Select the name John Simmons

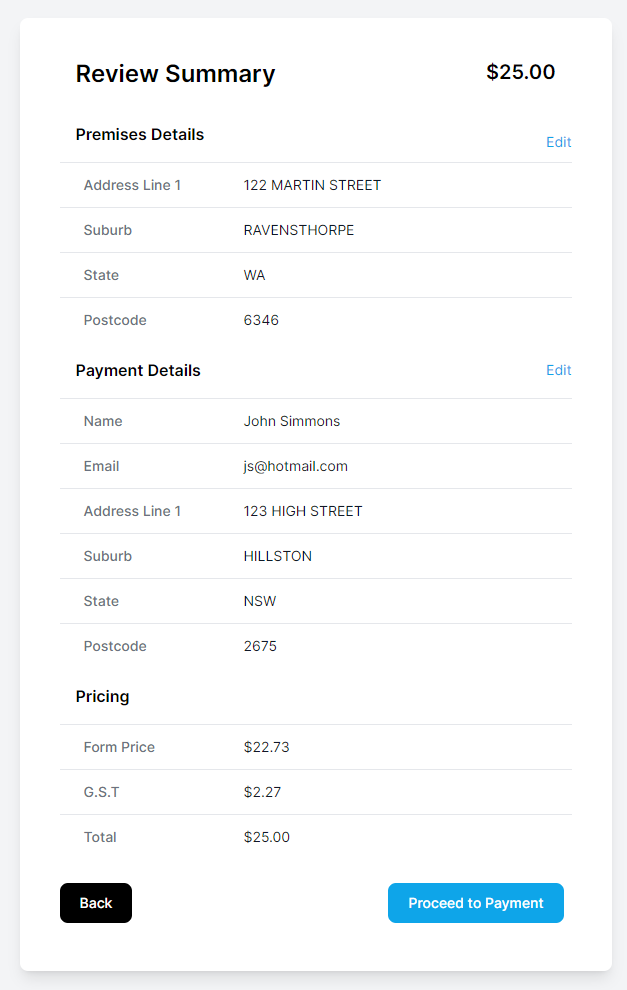pos(292,421)
